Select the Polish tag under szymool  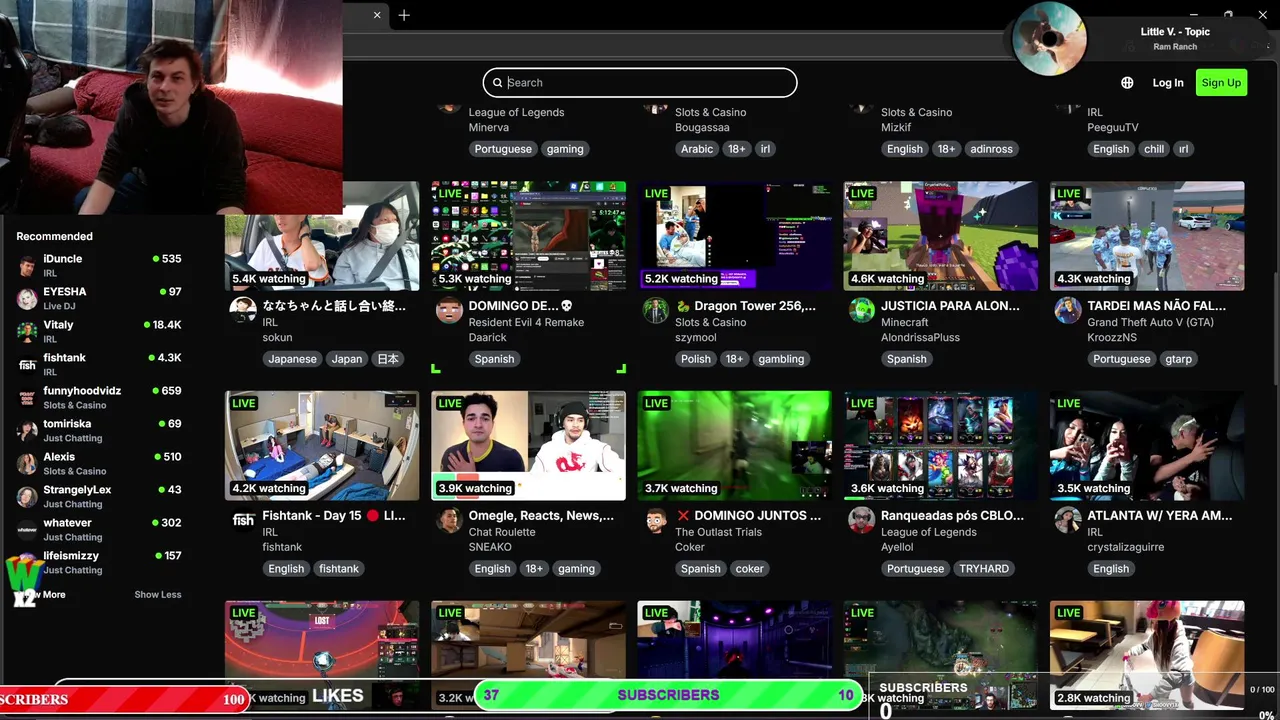[x=696, y=359]
